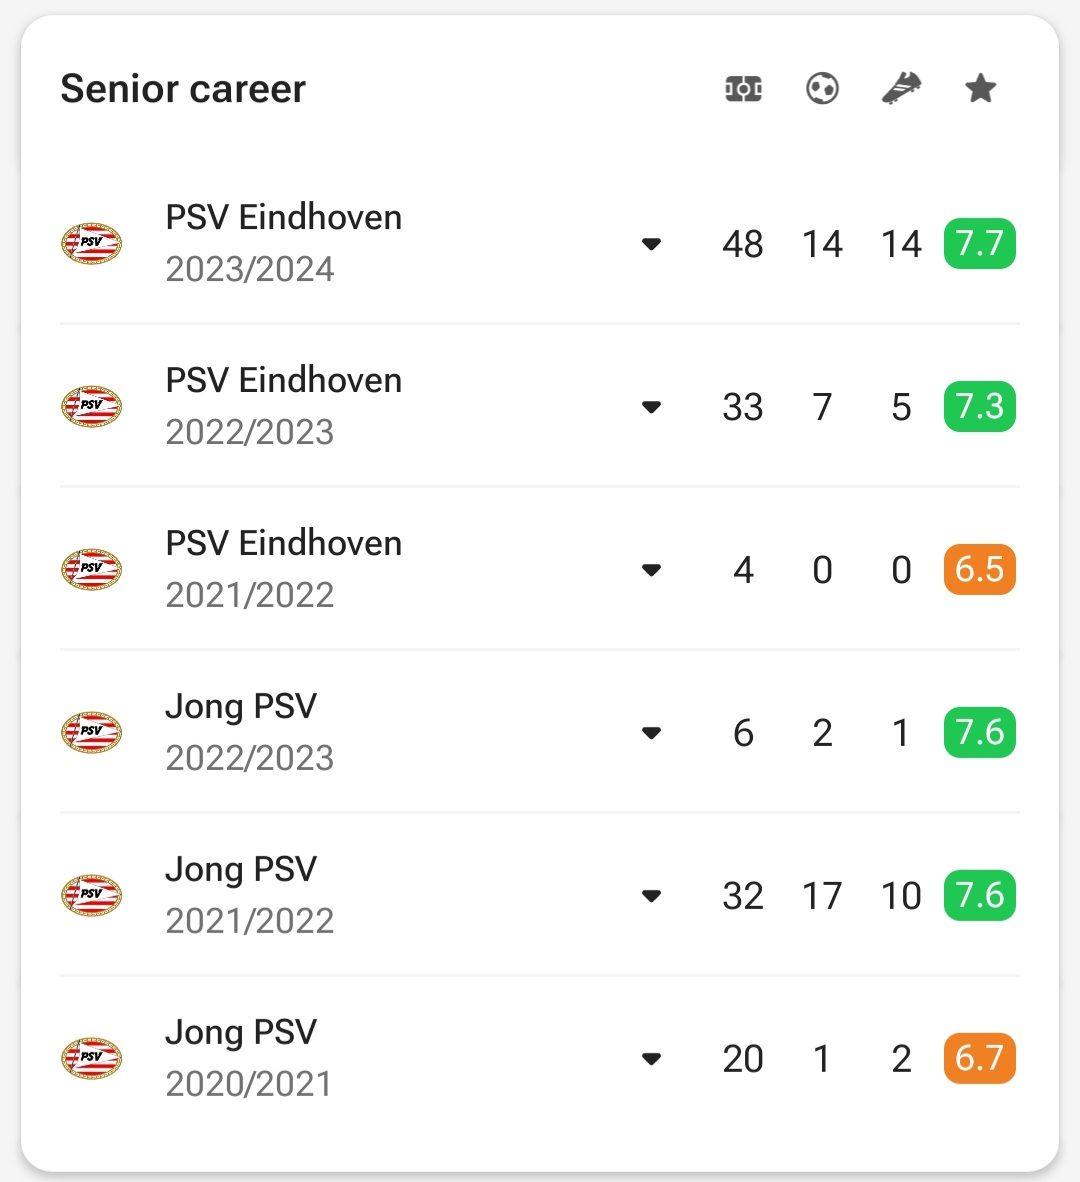Select the PSV Eindhoven 2022/2023 team name
Image resolution: width=1080 pixels, height=1182 pixels.
283,380
